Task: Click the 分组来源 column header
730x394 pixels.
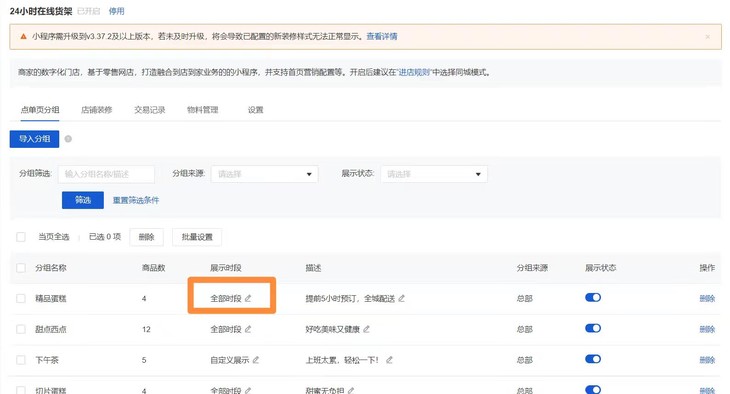Action: [532, 267]
